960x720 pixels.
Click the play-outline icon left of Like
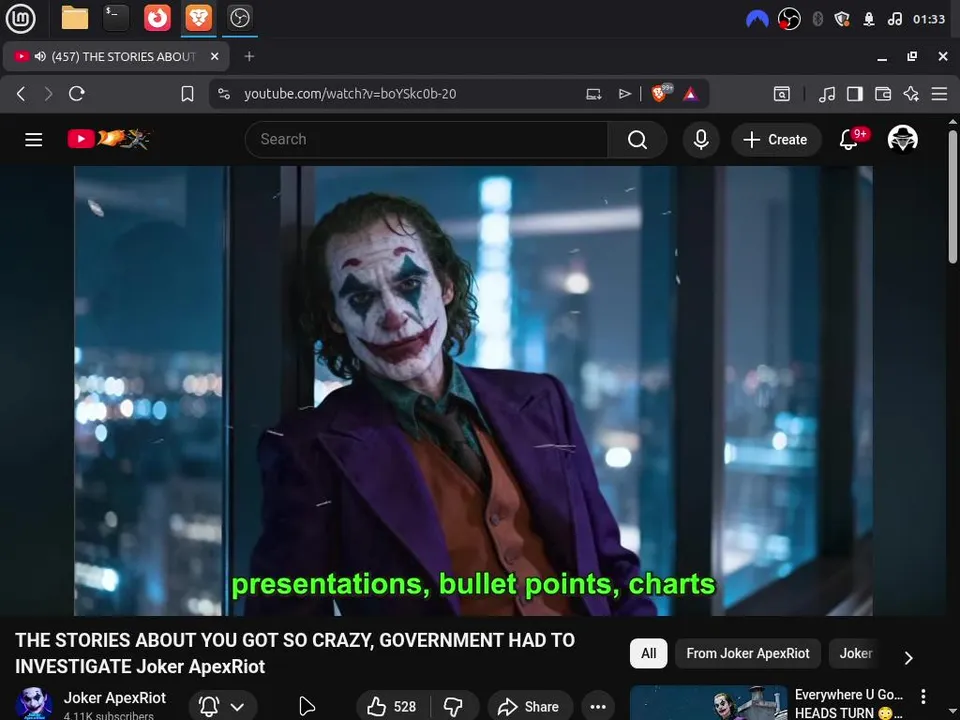[x=307, y=707]
